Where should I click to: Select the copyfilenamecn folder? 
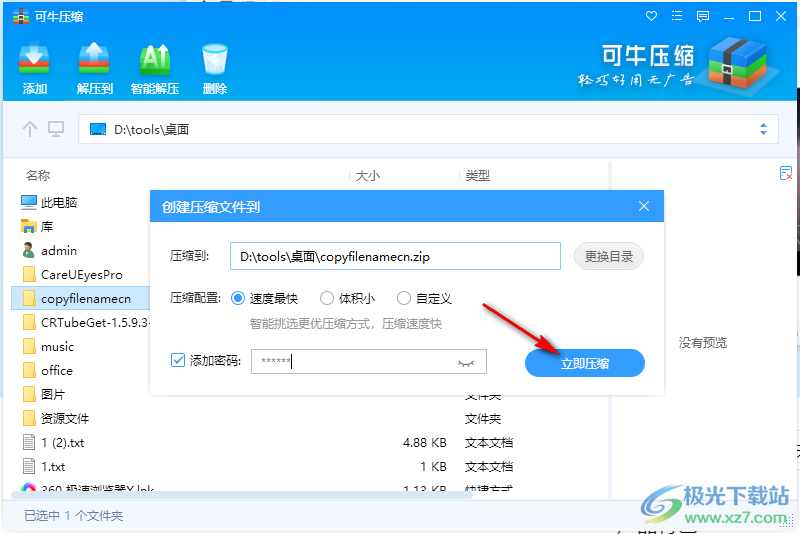click(x=81, y=298)
